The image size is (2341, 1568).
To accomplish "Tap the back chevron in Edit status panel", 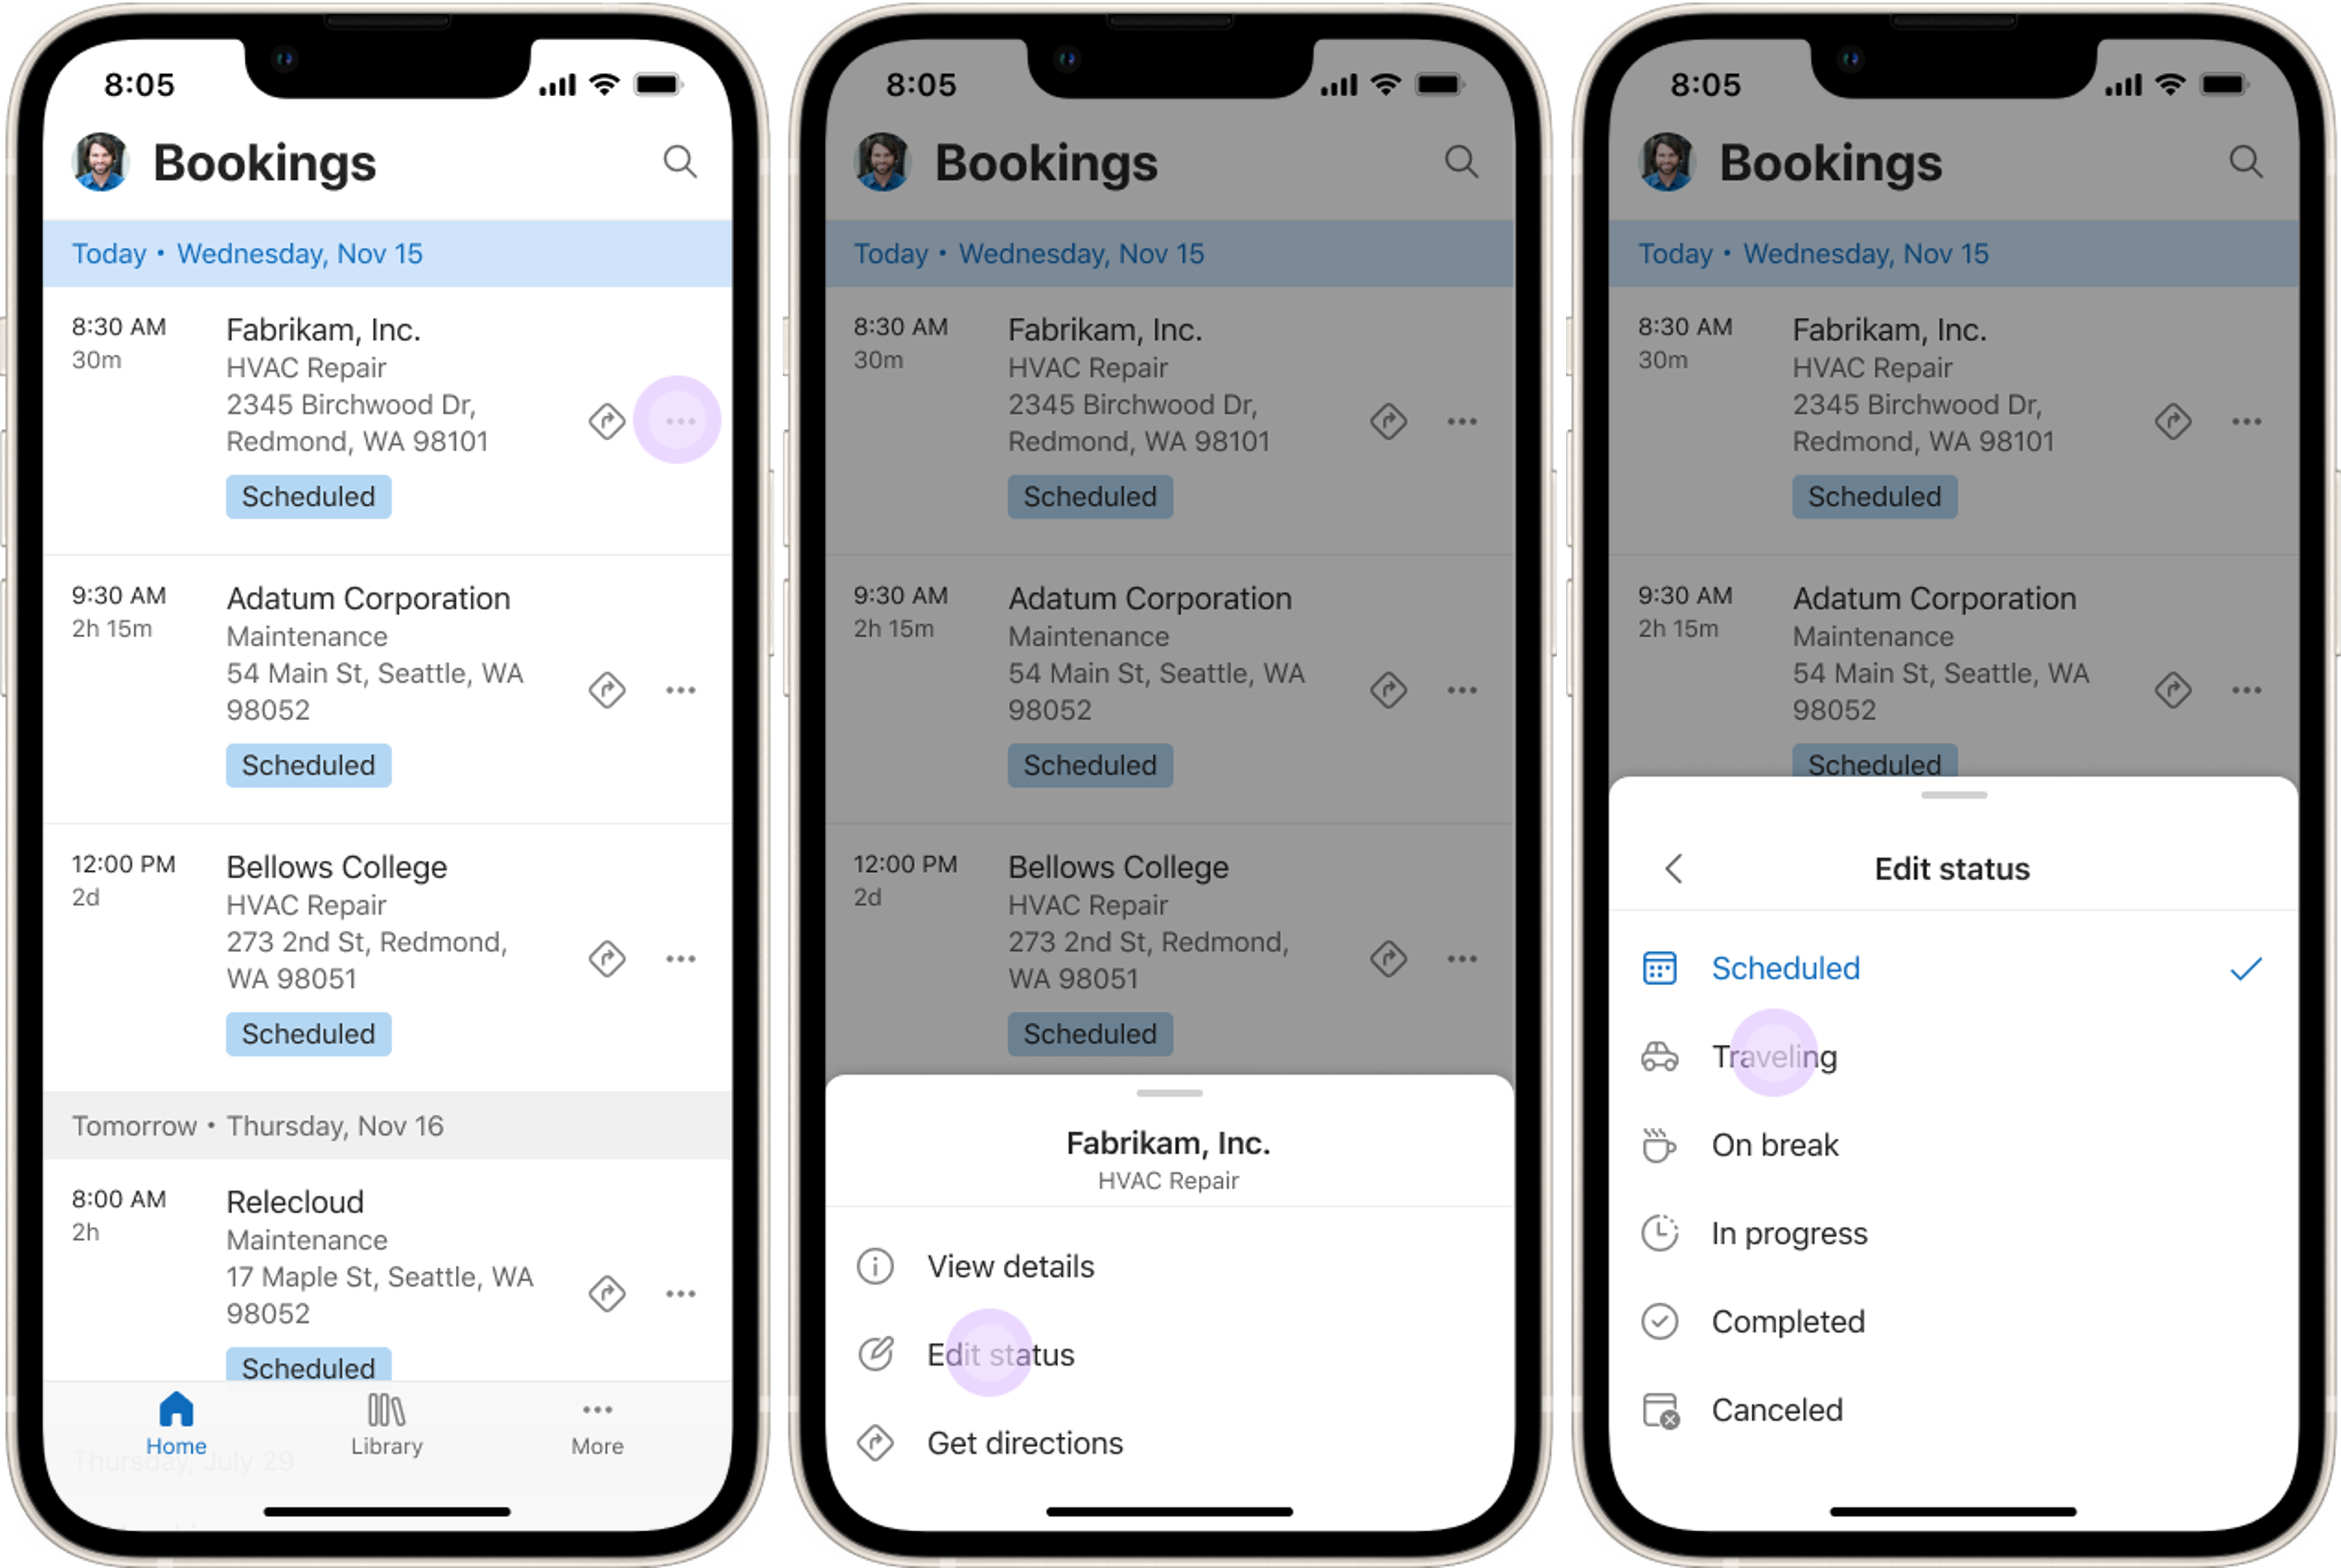I will 1674,868.
